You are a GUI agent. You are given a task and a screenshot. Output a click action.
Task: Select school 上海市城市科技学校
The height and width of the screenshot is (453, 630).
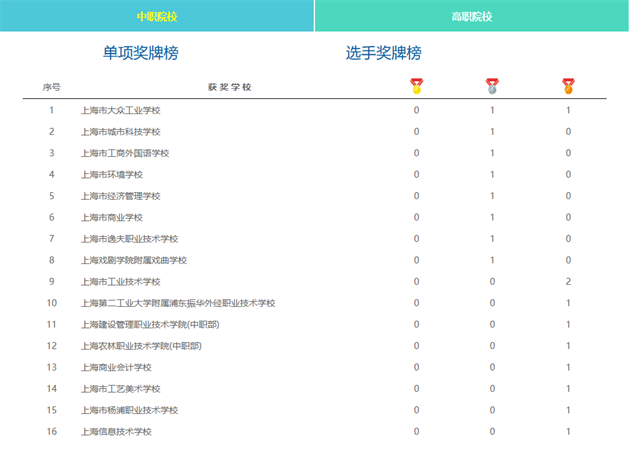click(120, 132)
